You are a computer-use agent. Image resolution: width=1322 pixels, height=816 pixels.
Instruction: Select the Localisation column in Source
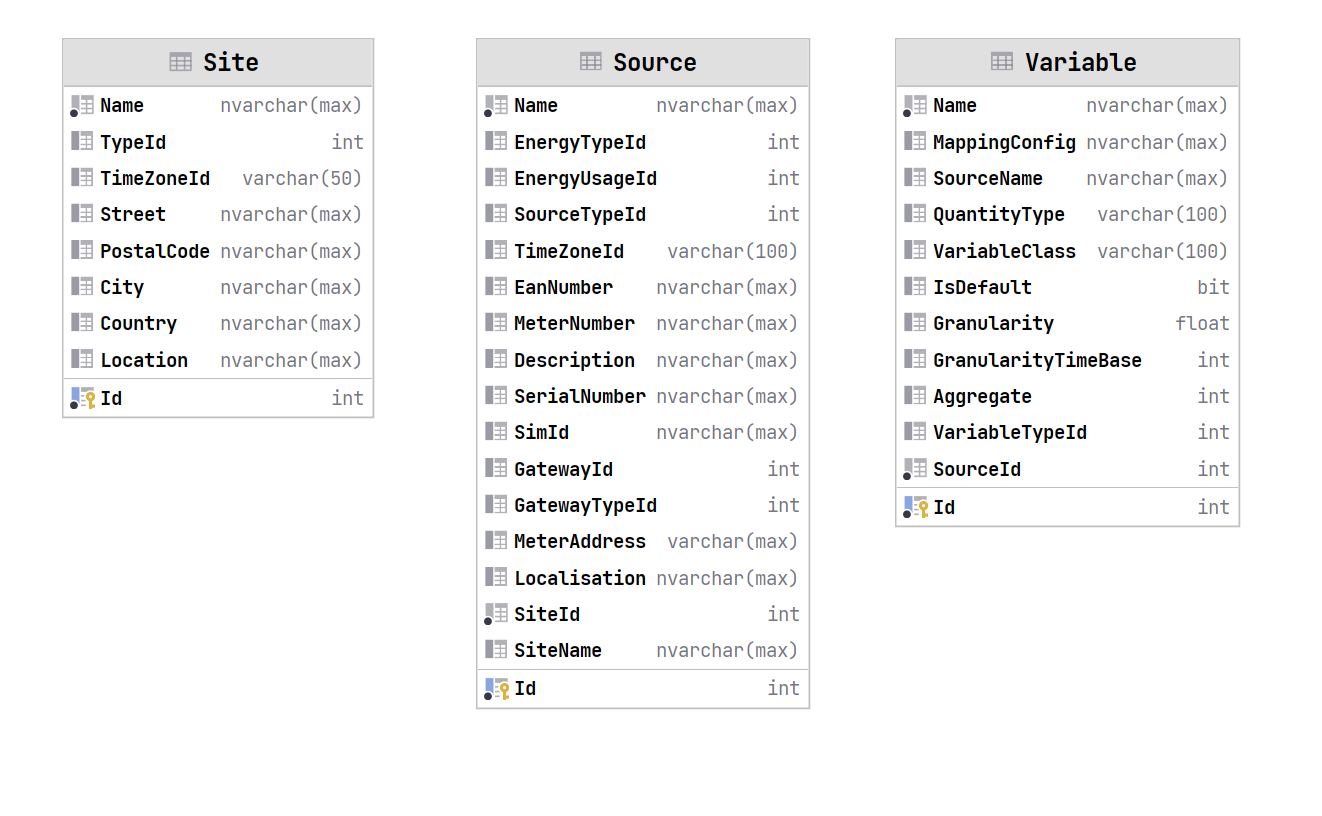(x=580, y=578)
